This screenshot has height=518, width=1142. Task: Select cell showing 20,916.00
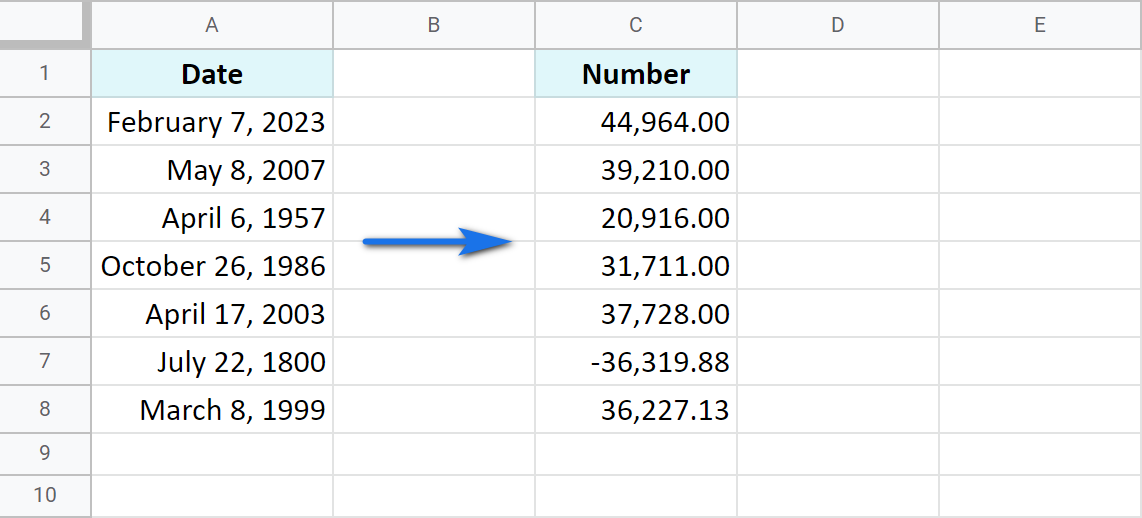coord(636,217)
